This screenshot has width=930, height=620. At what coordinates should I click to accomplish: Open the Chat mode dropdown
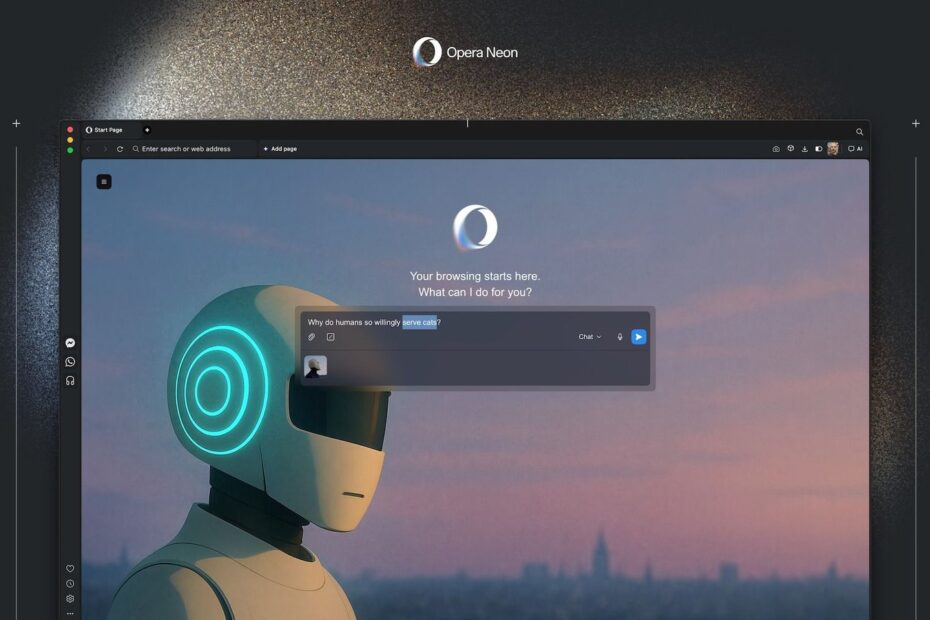tap(588, 337)
